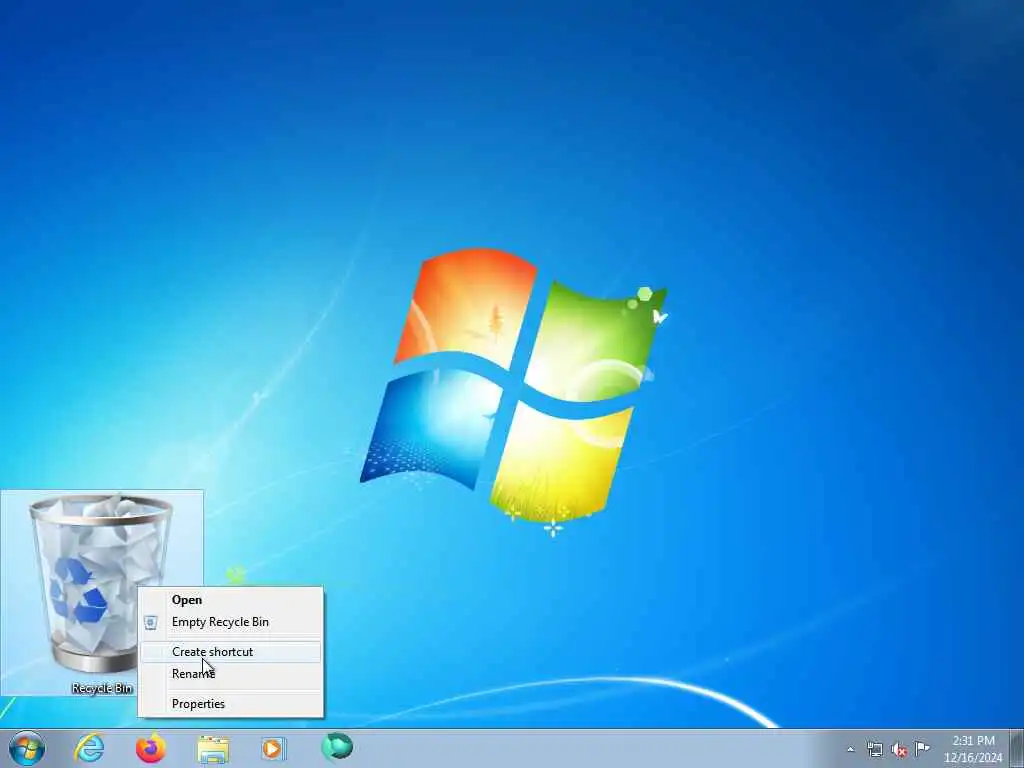This screenshot has height=768, width=1024.
Task: Select the Recycle Bin desktop icon
Action: [x=101, y=592]
